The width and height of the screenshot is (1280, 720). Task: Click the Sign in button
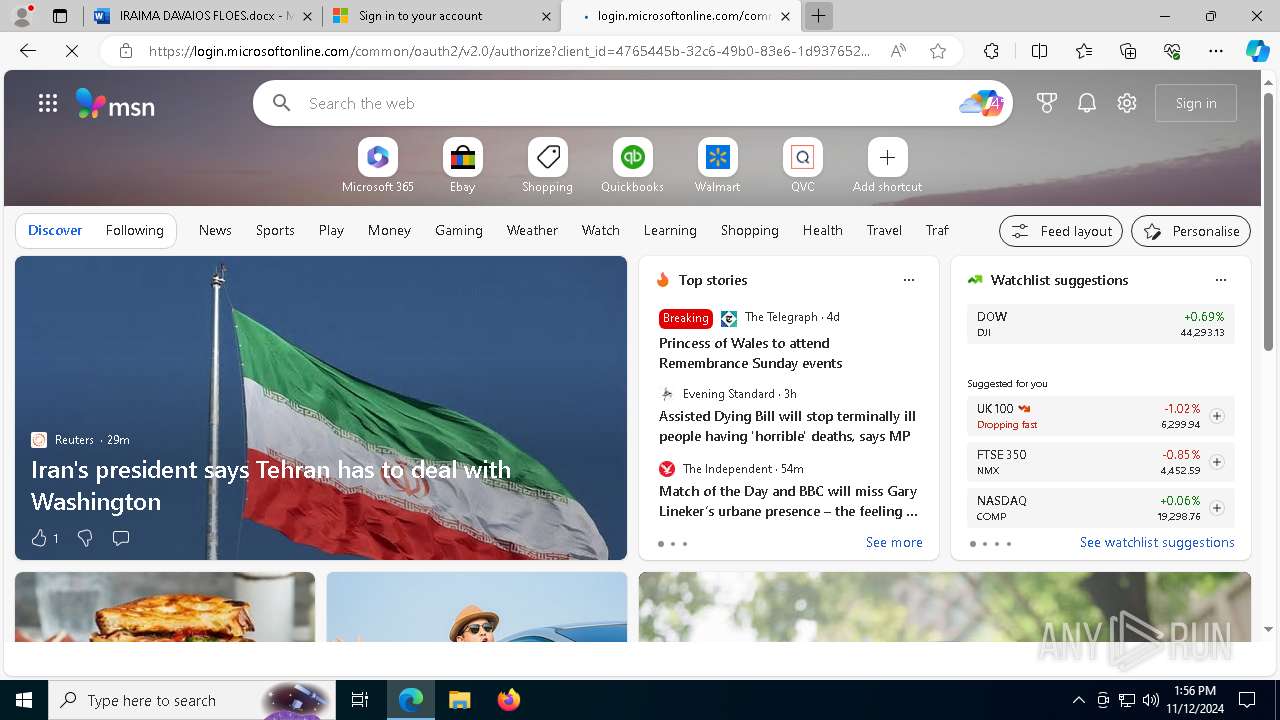click(x=1196, y=103)
